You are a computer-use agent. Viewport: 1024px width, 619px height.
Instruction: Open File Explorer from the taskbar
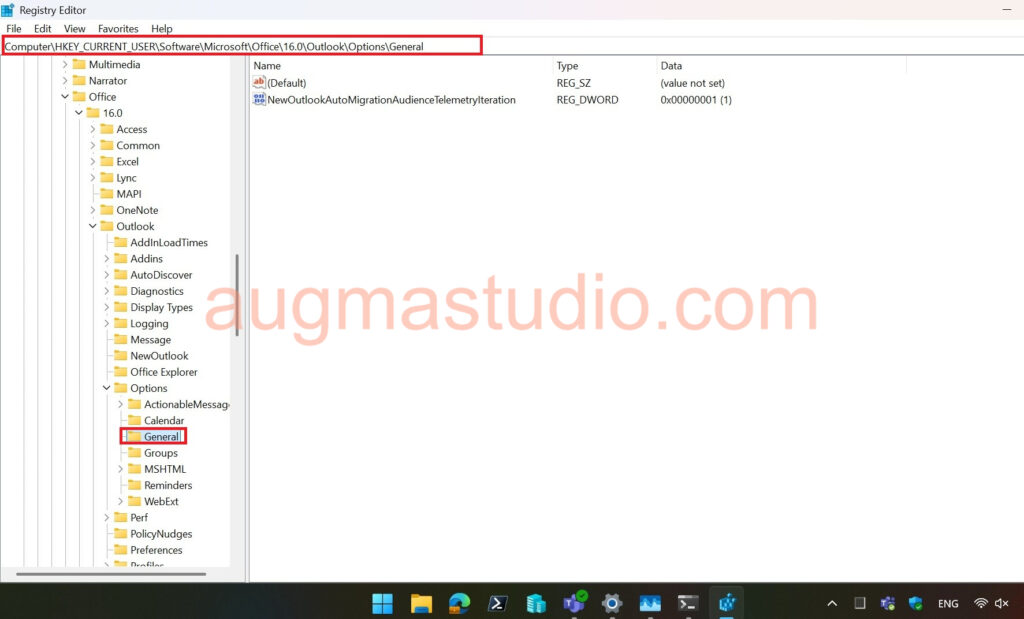[x=421, y=603]
